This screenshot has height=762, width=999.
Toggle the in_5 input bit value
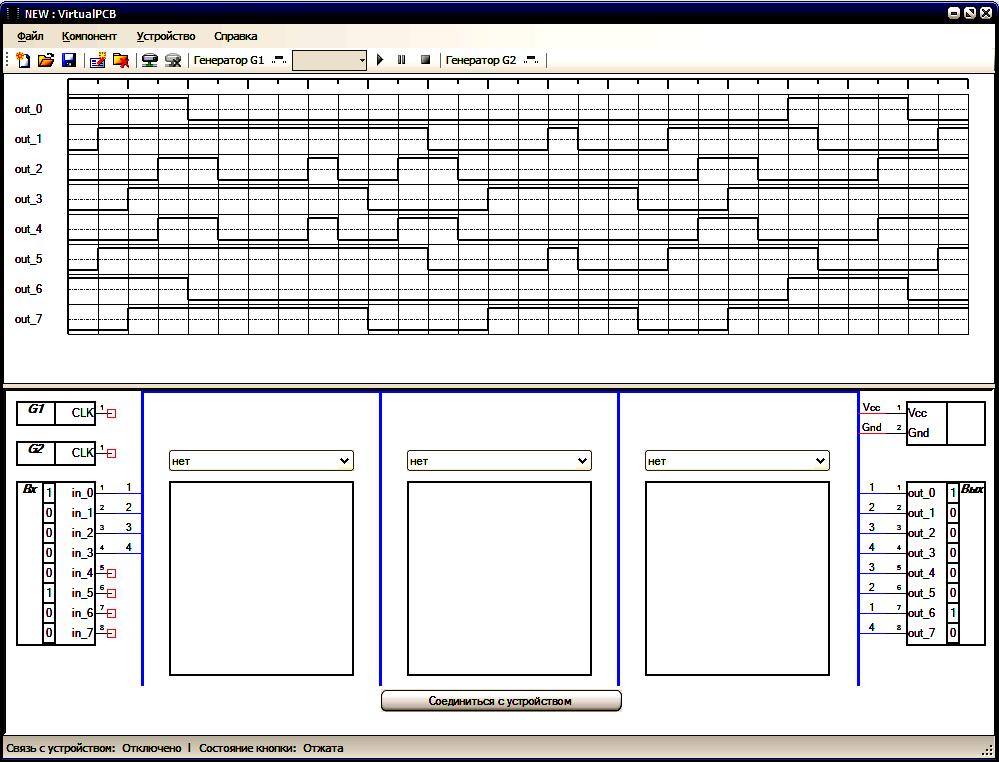click(49, 593)
